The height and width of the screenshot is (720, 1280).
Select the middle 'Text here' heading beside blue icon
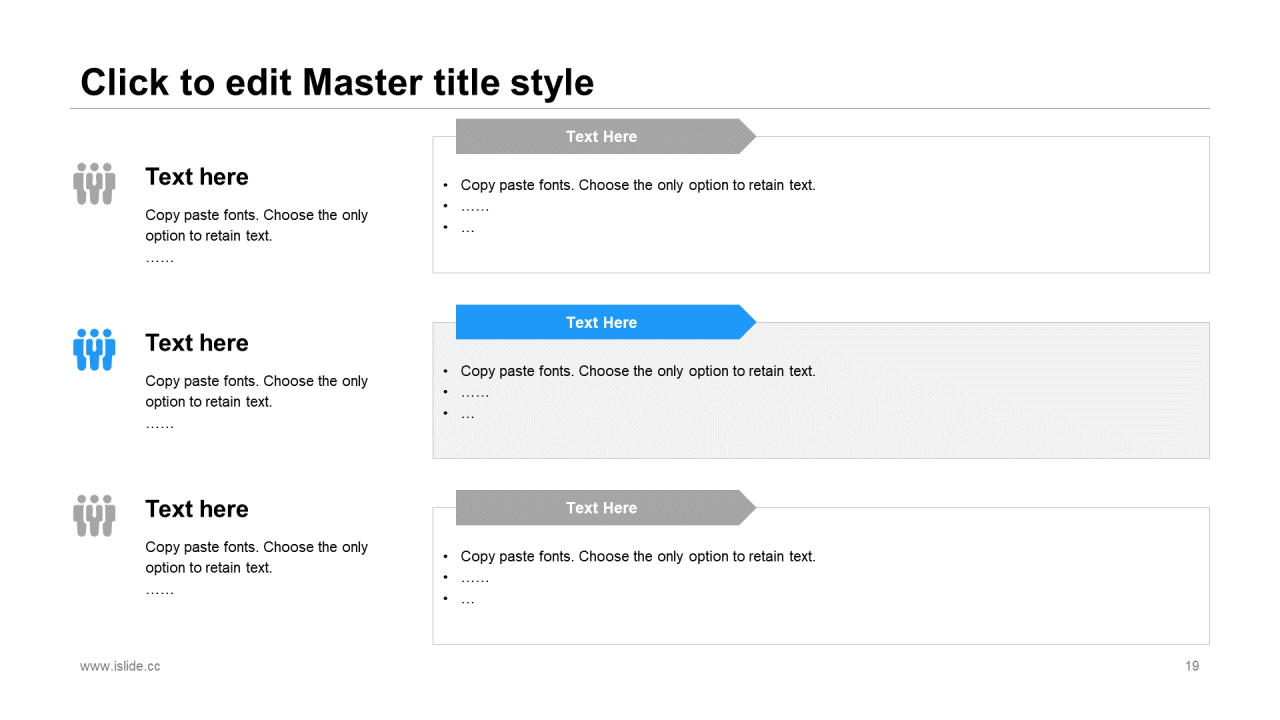click(x=197, y=343)
